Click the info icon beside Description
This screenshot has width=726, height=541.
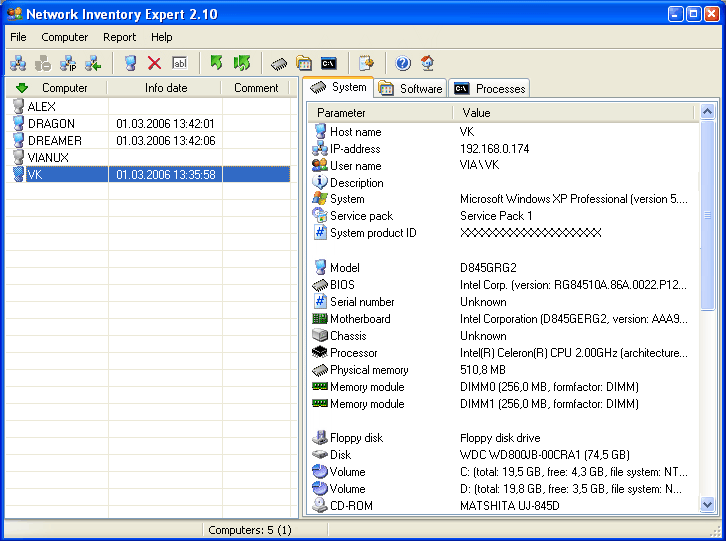(x=320, y=182)
